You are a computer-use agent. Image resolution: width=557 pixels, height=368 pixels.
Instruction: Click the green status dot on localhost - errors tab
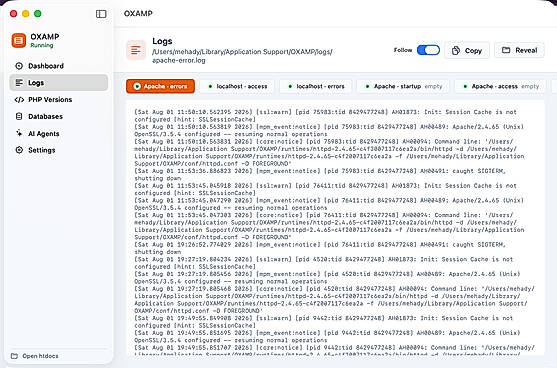click(x=290, y=86)
